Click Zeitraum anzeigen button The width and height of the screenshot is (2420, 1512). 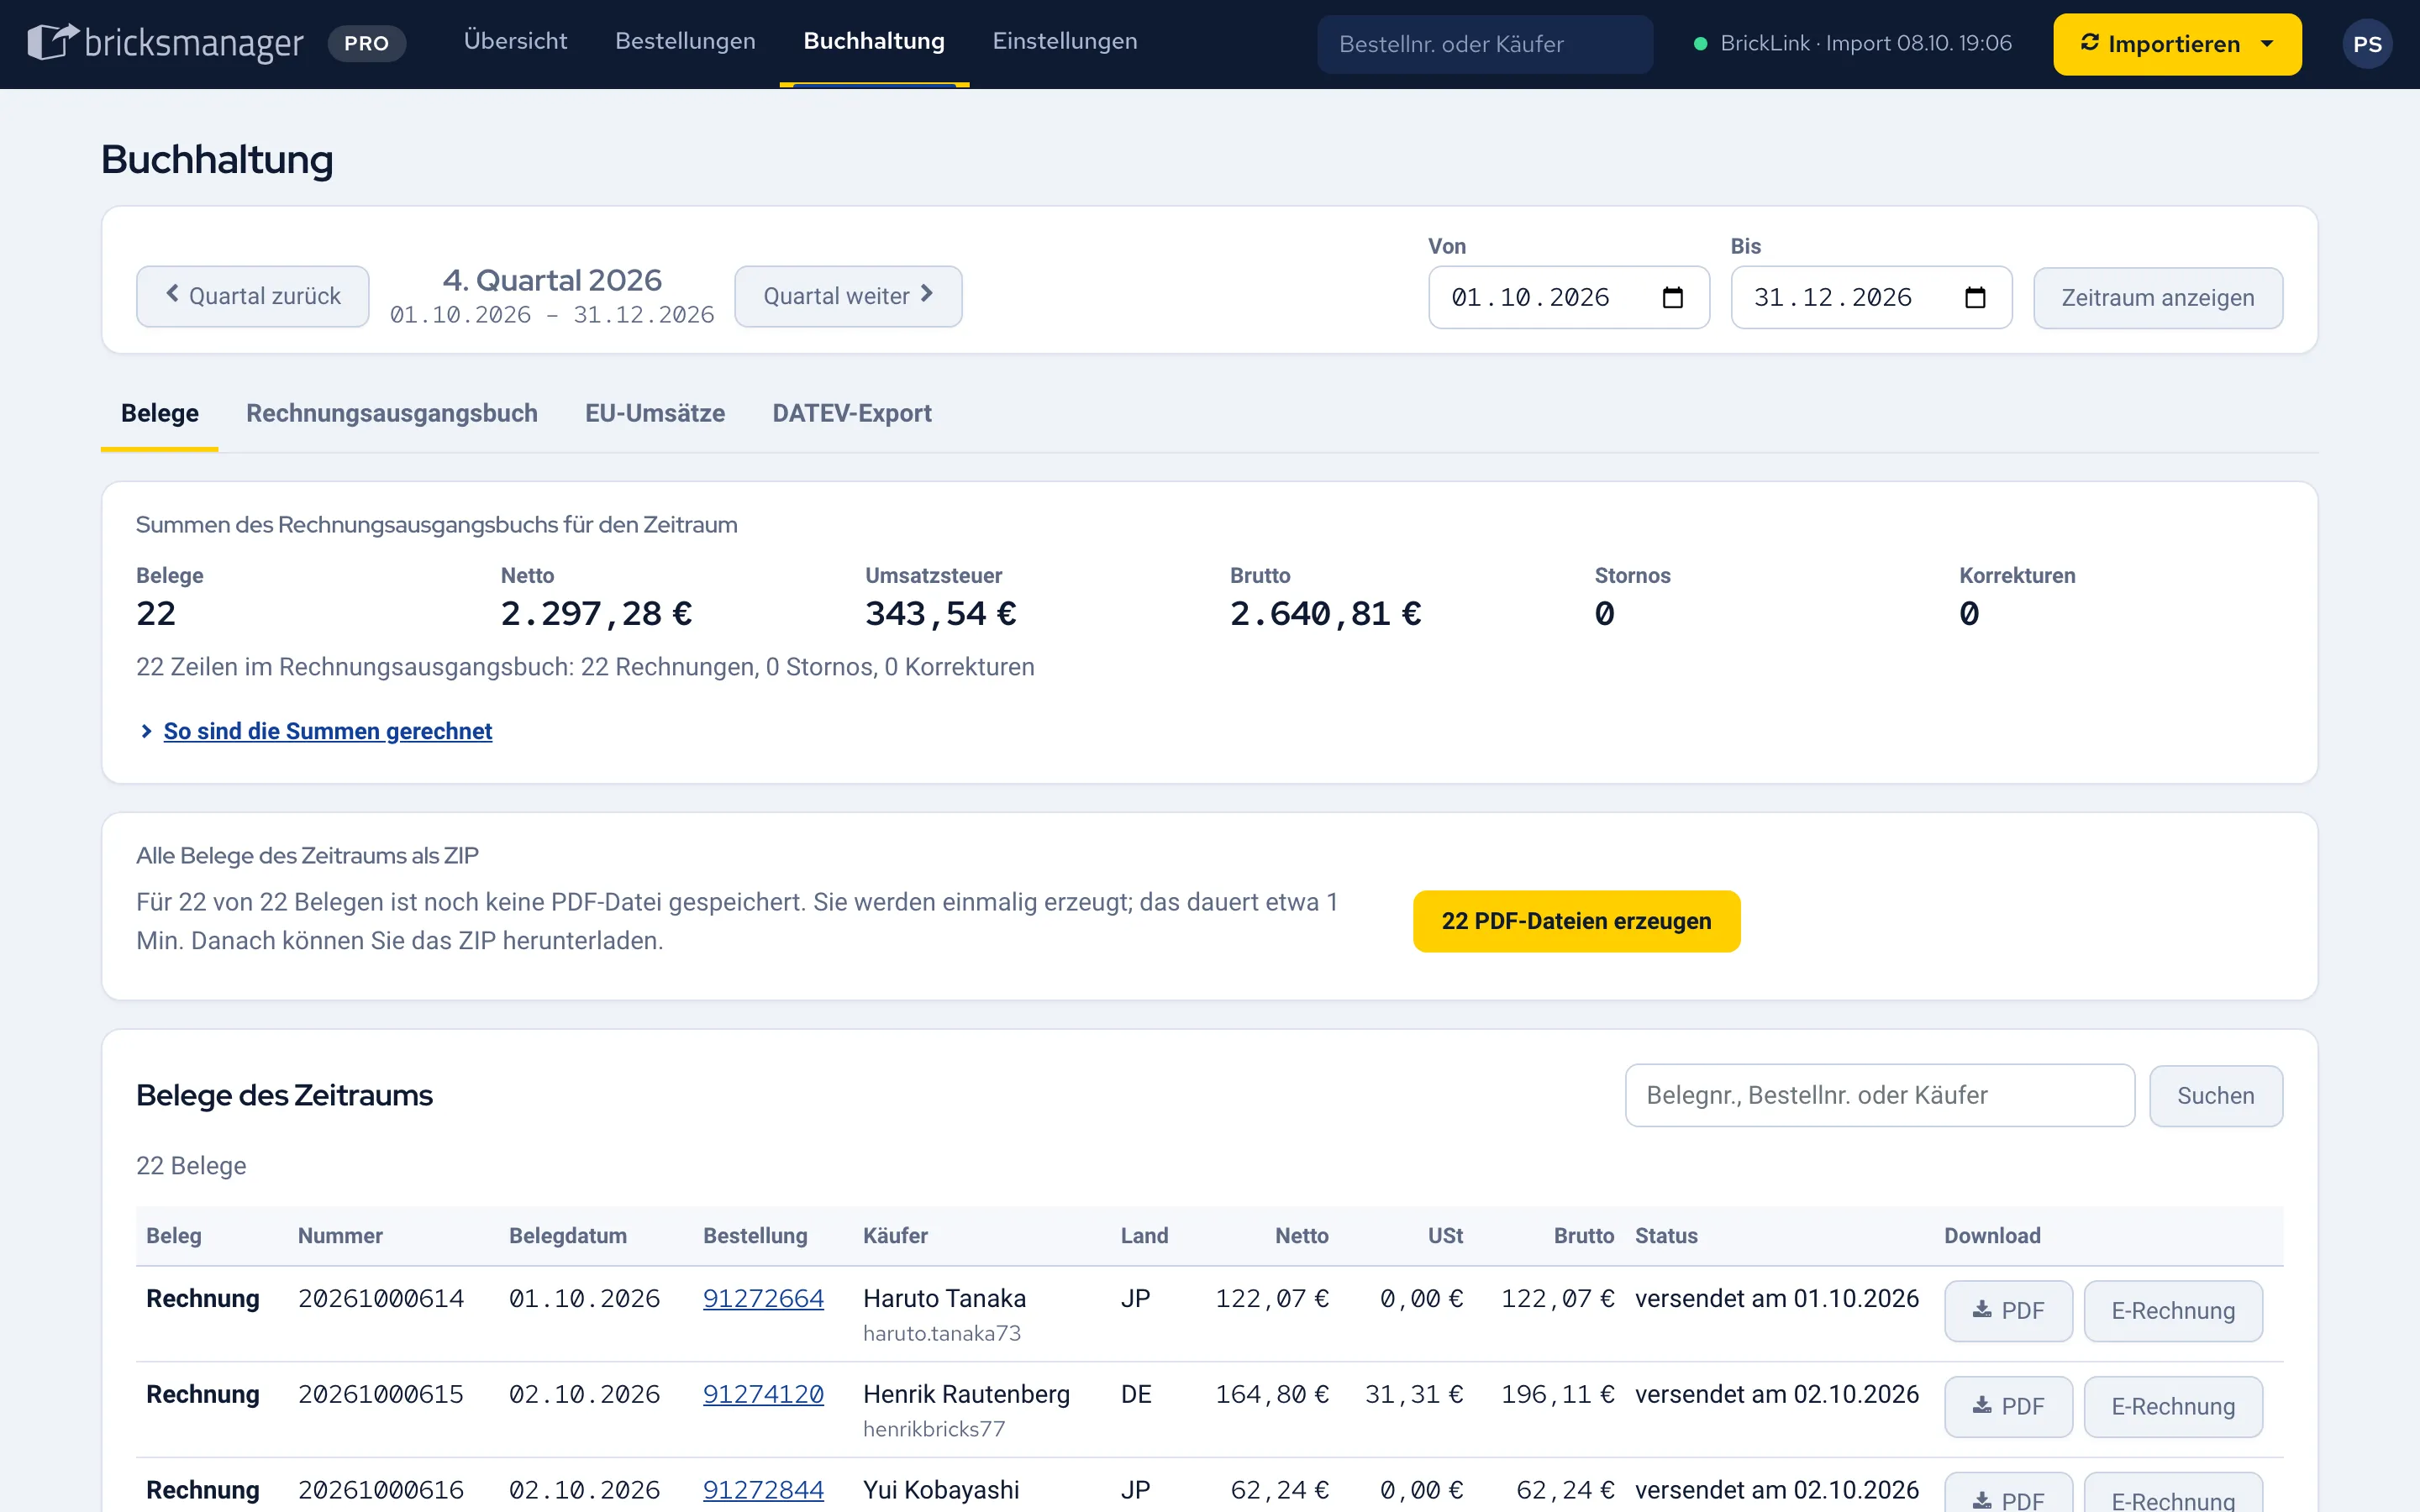point(2158,298)
